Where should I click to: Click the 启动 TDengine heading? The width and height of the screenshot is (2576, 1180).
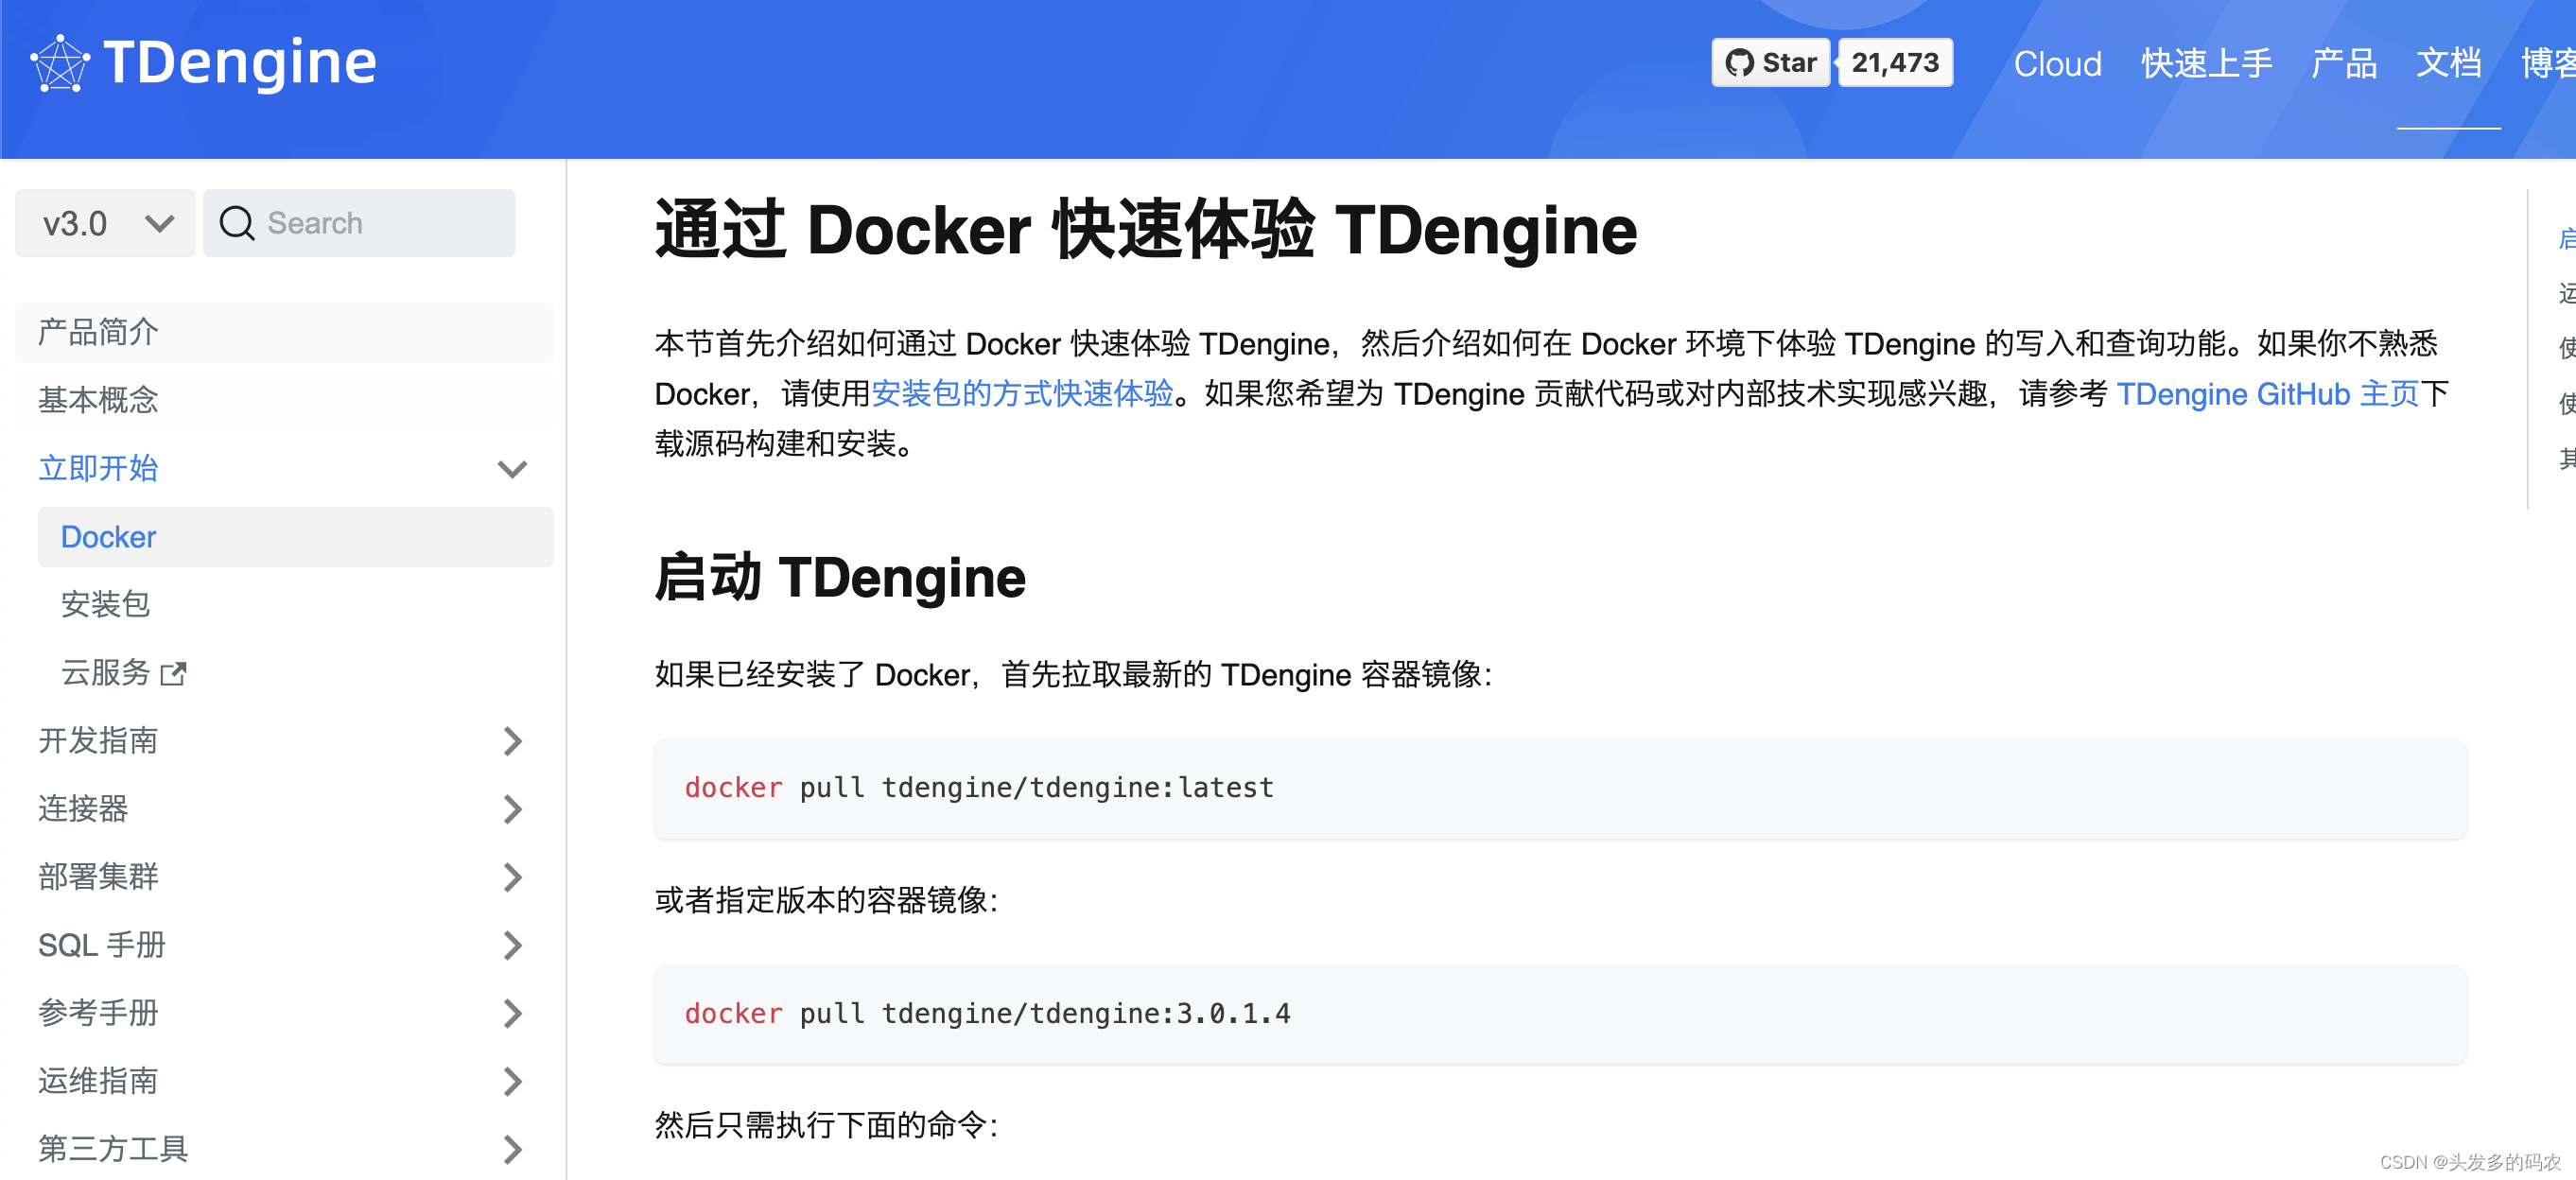pyautogui.click(x=840, y=578)
